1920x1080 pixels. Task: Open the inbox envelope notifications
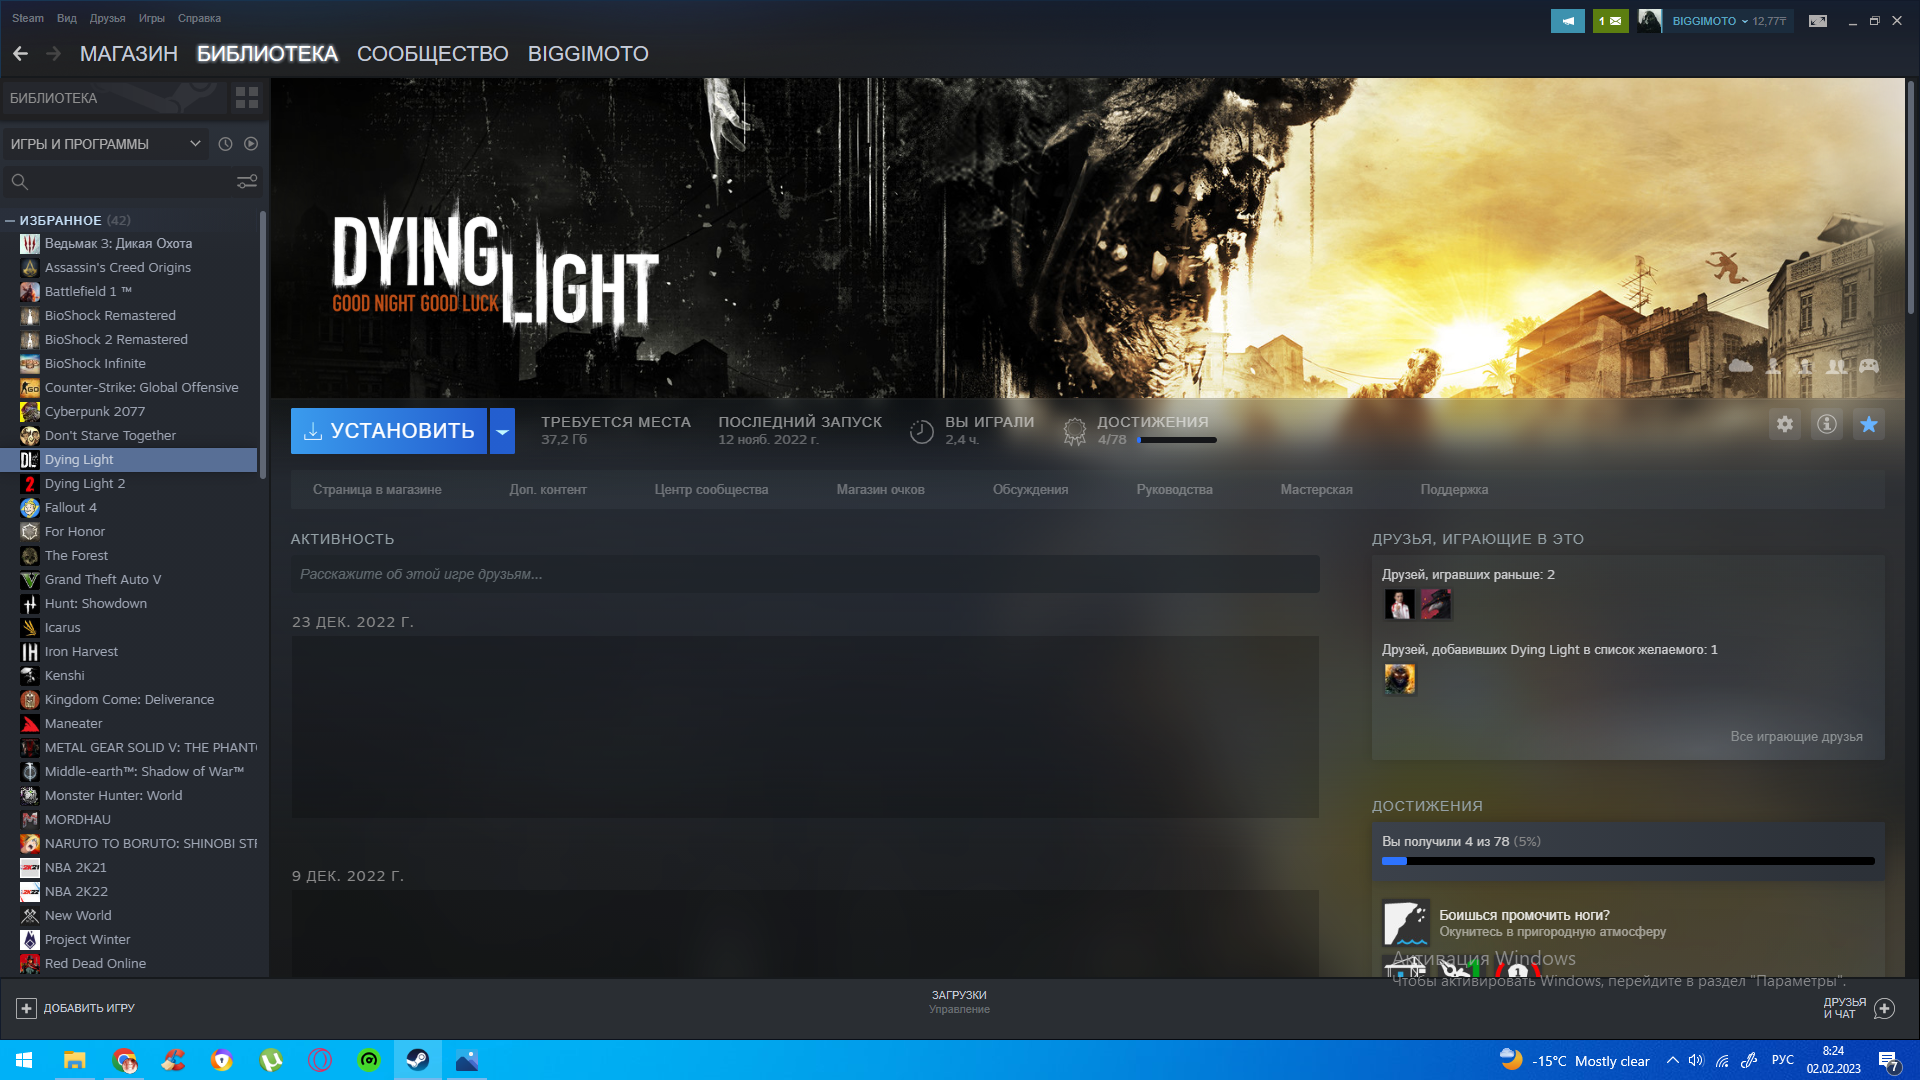[1610, 21]
